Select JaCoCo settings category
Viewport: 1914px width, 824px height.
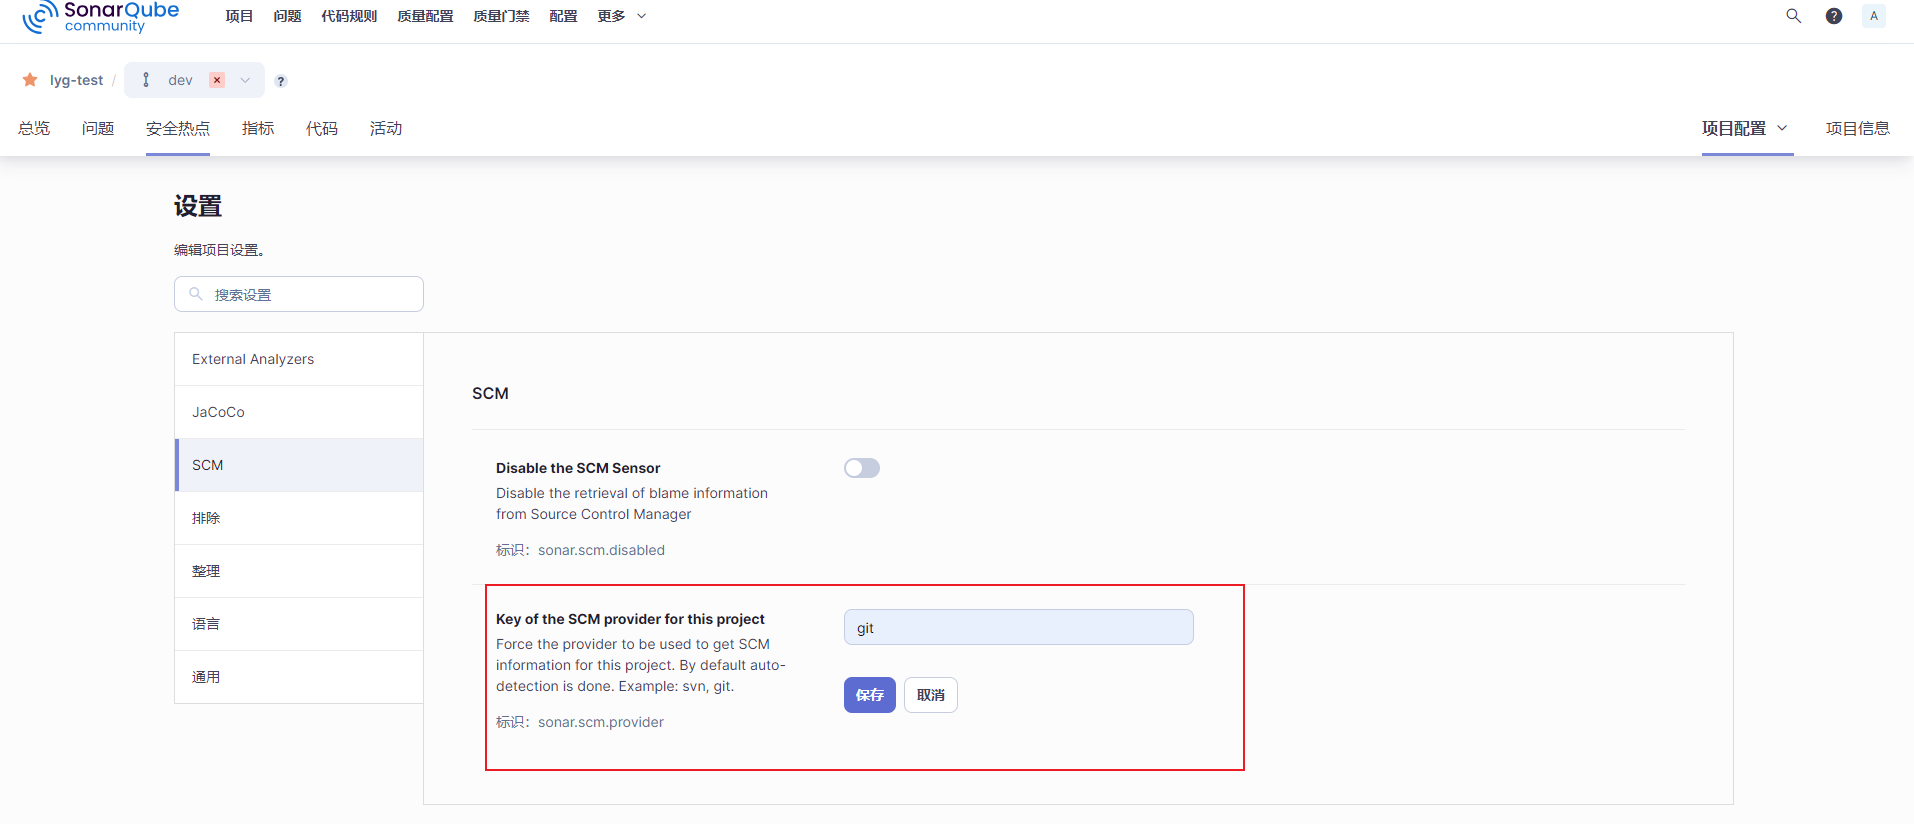[x=299, y=412]
